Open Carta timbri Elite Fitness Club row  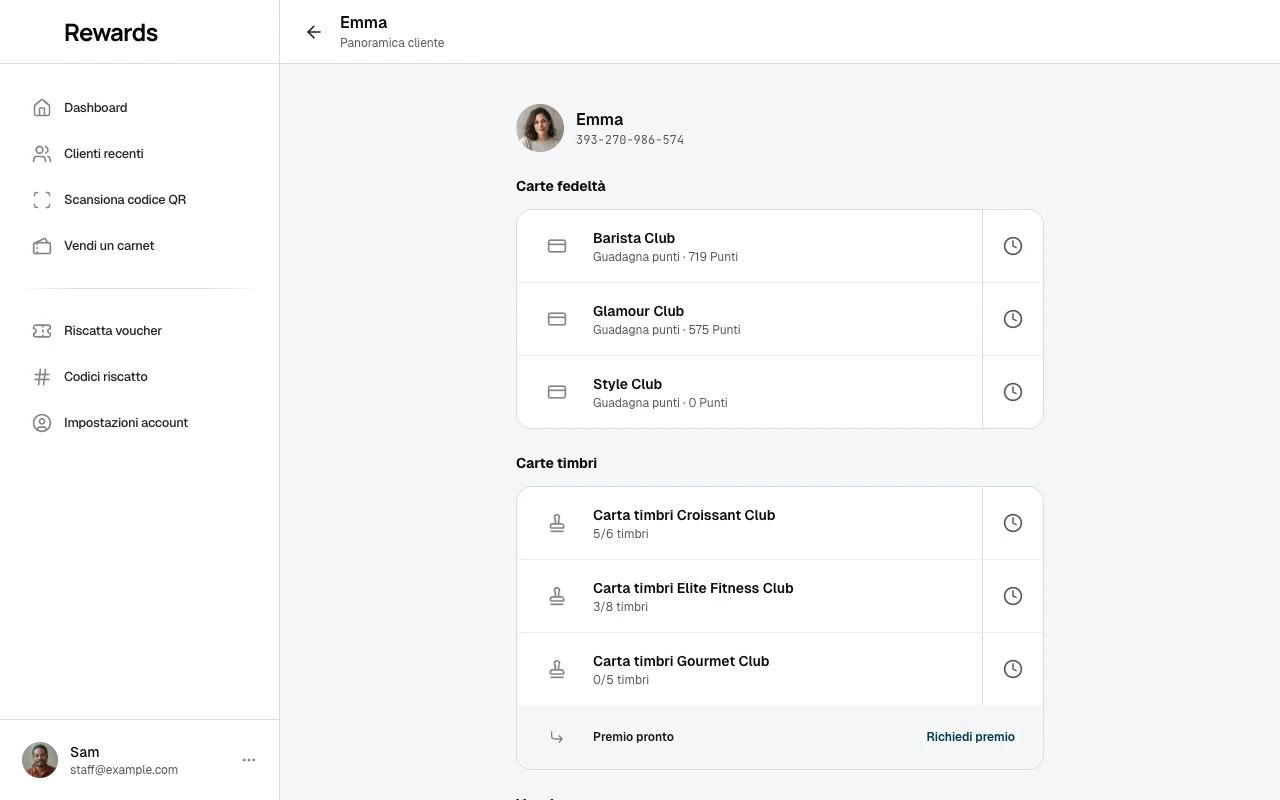coord(749,596)
